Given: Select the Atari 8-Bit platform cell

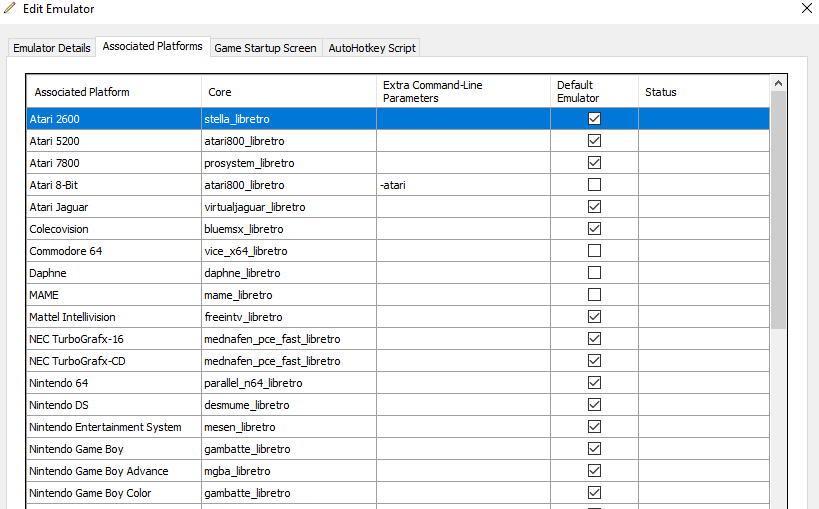Looking at the screenshot, I should 114,184.
